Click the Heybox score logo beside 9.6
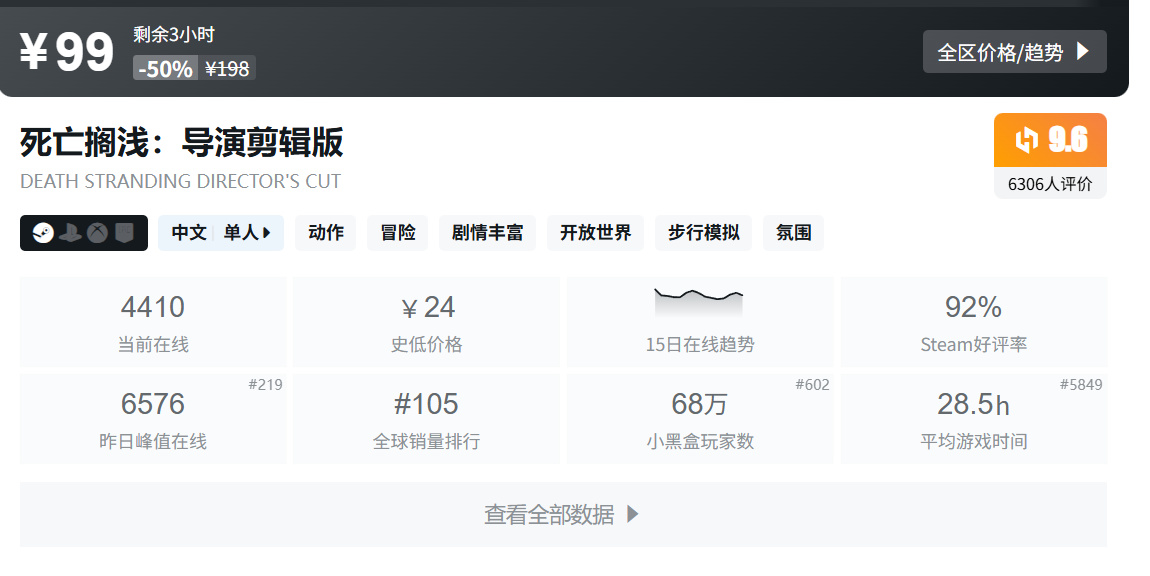The height and width of the screenshot is (576, 1150). (1027, 139)
